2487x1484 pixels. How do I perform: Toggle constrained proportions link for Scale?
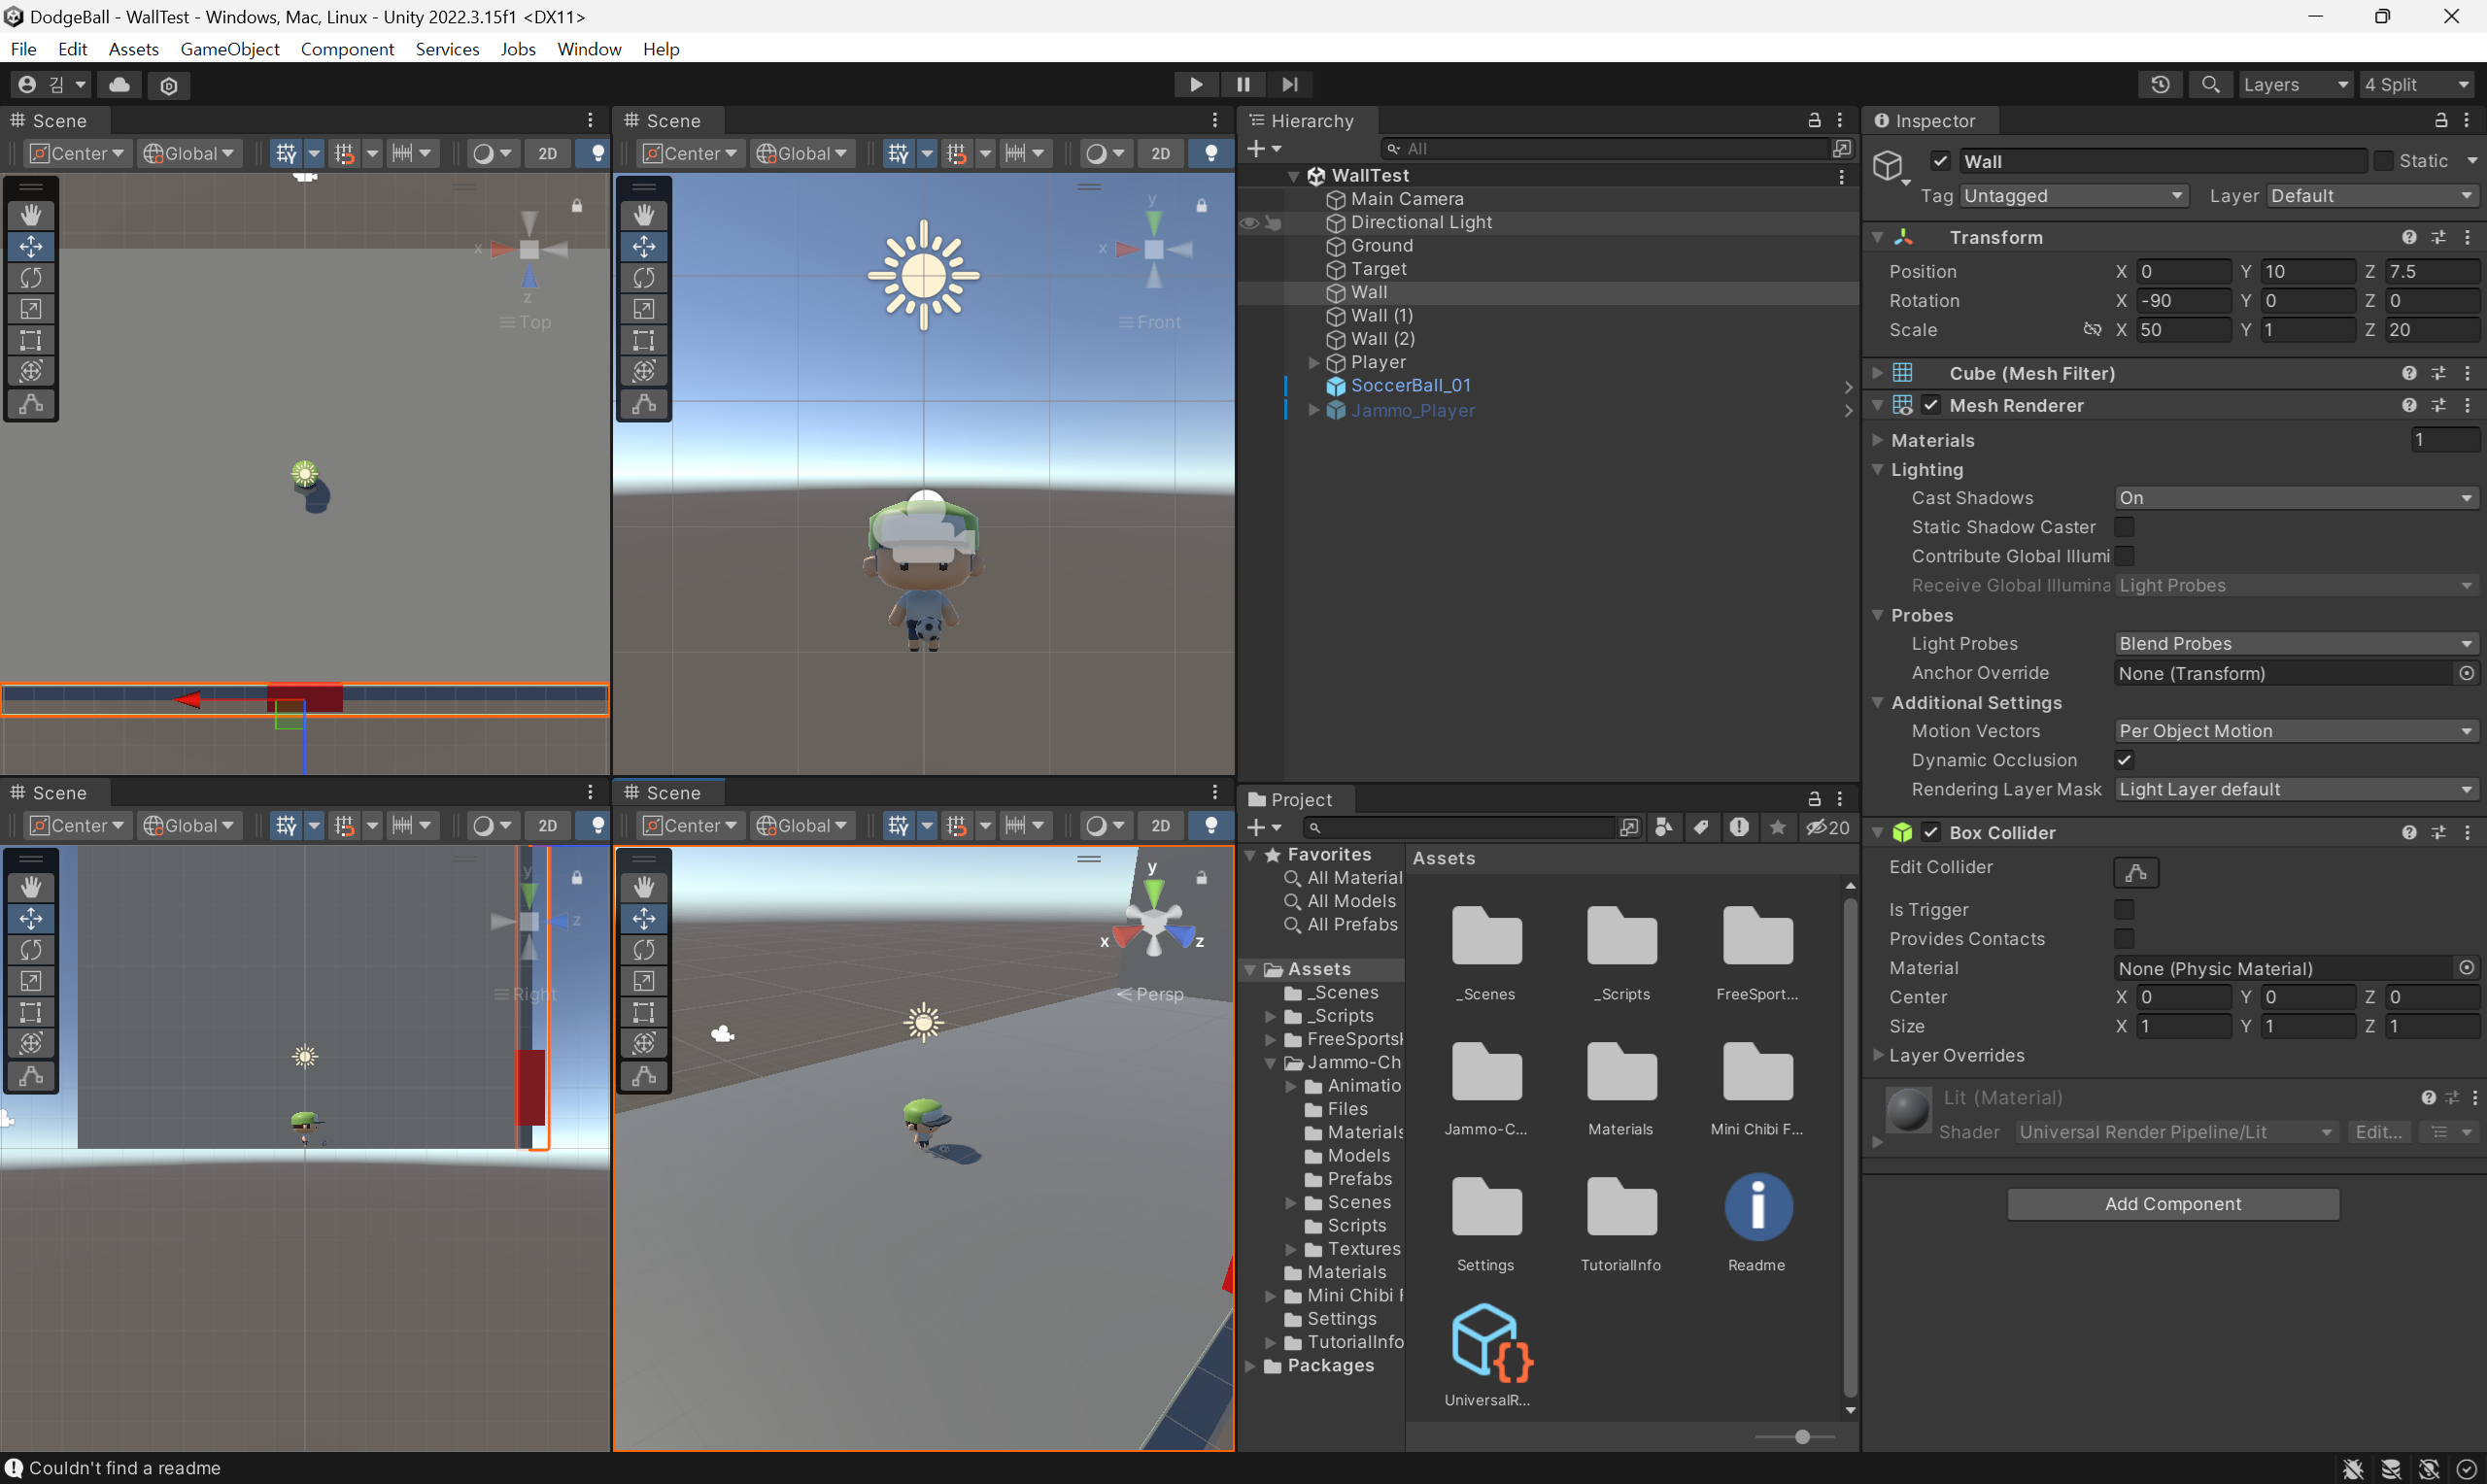[2091, 329]
